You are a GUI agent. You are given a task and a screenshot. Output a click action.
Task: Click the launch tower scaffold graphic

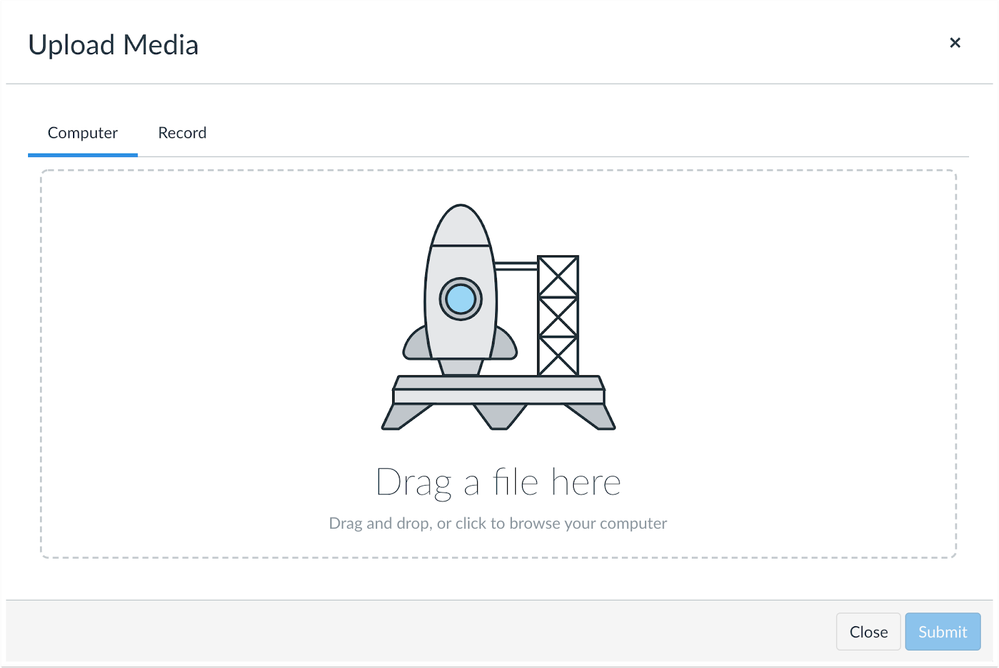[557, 316]
